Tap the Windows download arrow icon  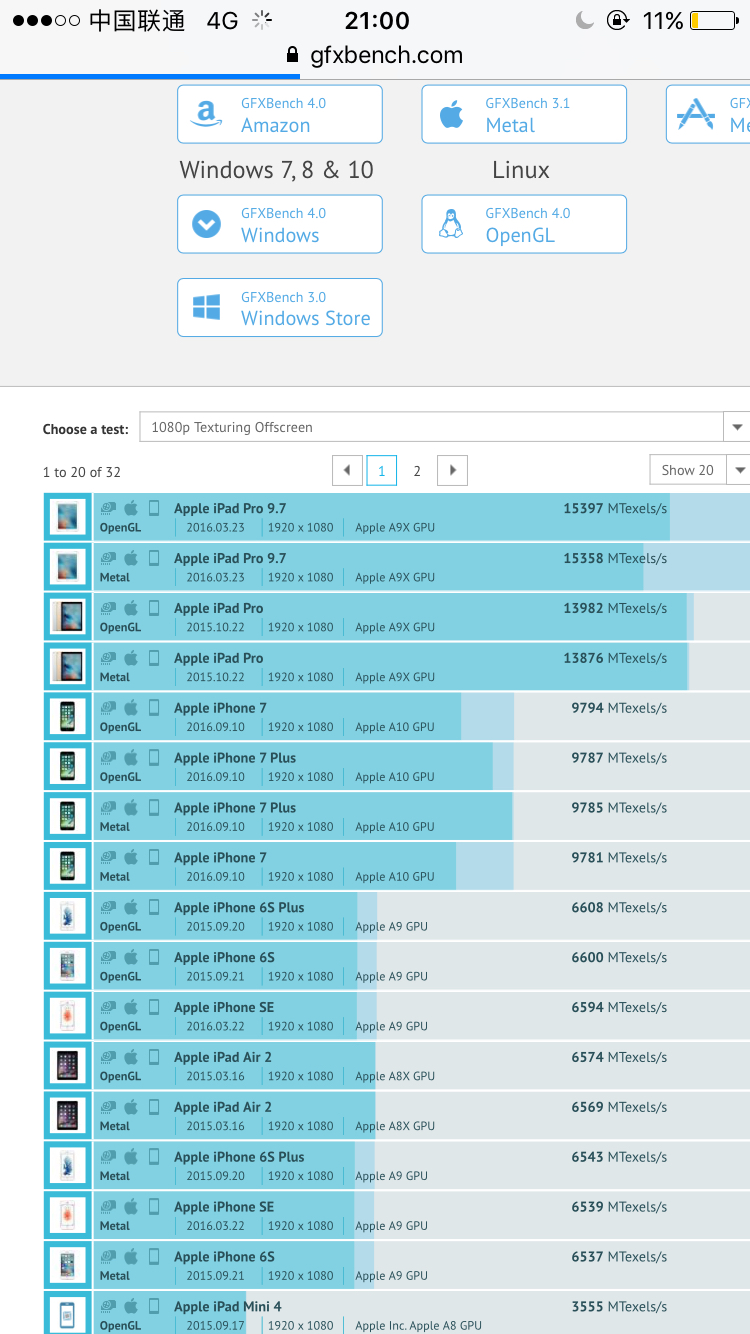coord(207,224)
